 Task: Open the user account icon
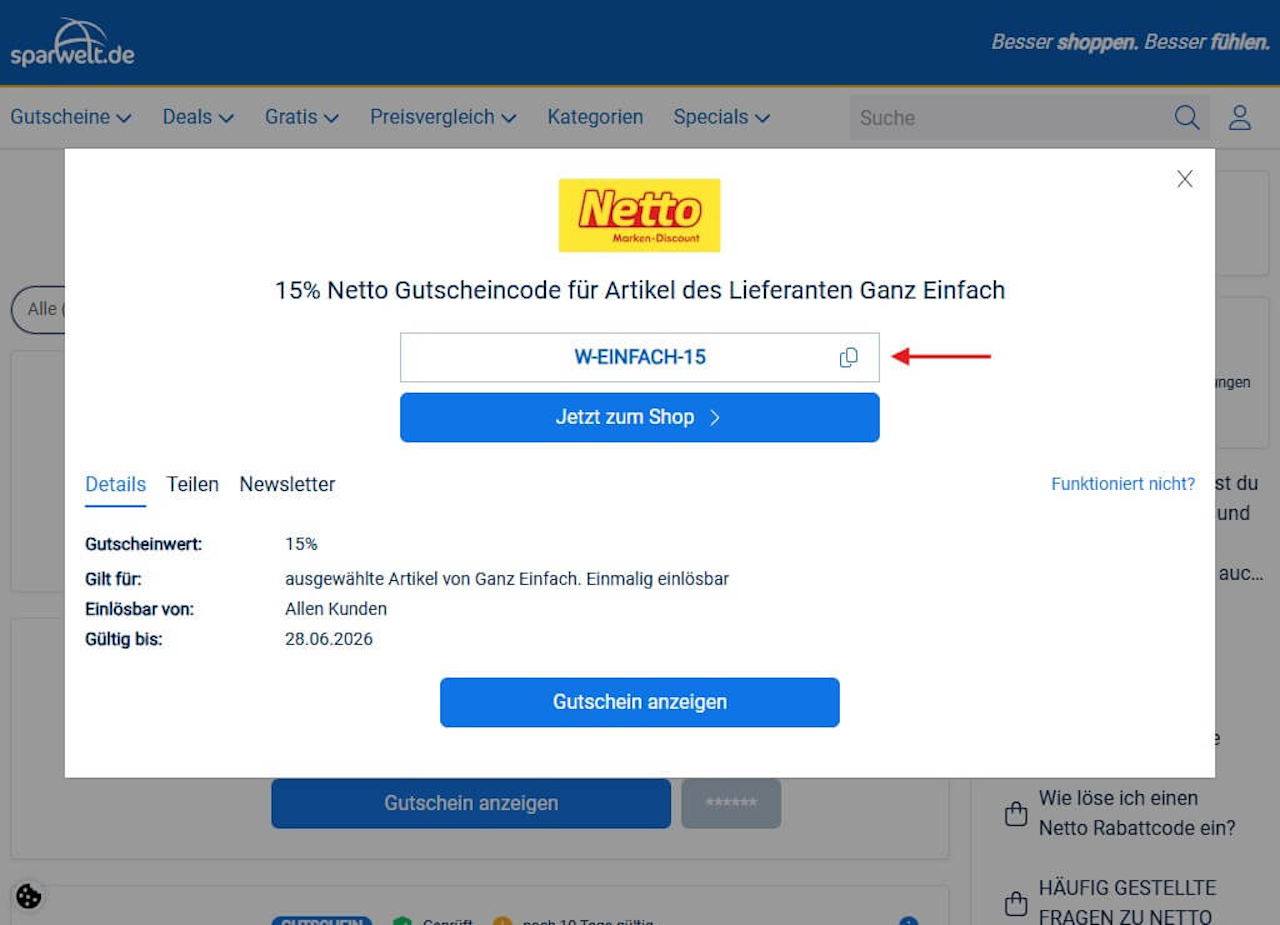(1240, 117)
